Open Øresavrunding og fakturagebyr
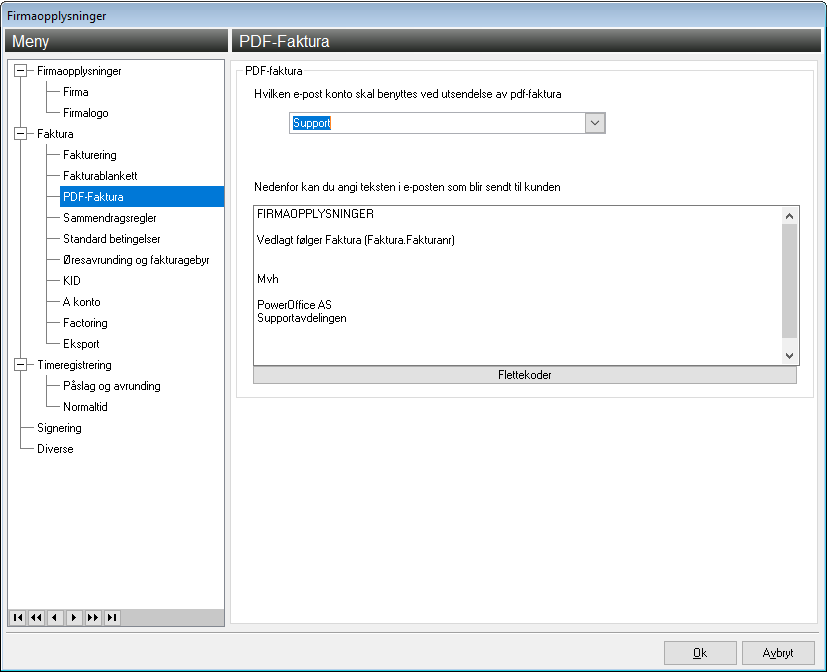This screenshot has height=672, width=827. (x=136, y=260)
